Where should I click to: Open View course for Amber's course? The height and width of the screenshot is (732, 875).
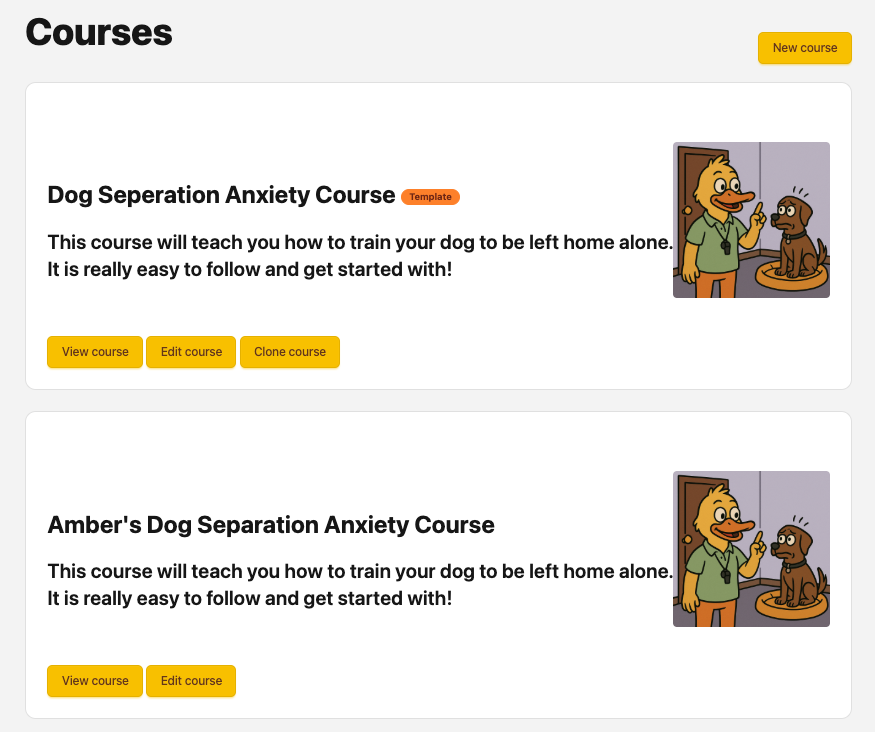click(x=95, y=681)
